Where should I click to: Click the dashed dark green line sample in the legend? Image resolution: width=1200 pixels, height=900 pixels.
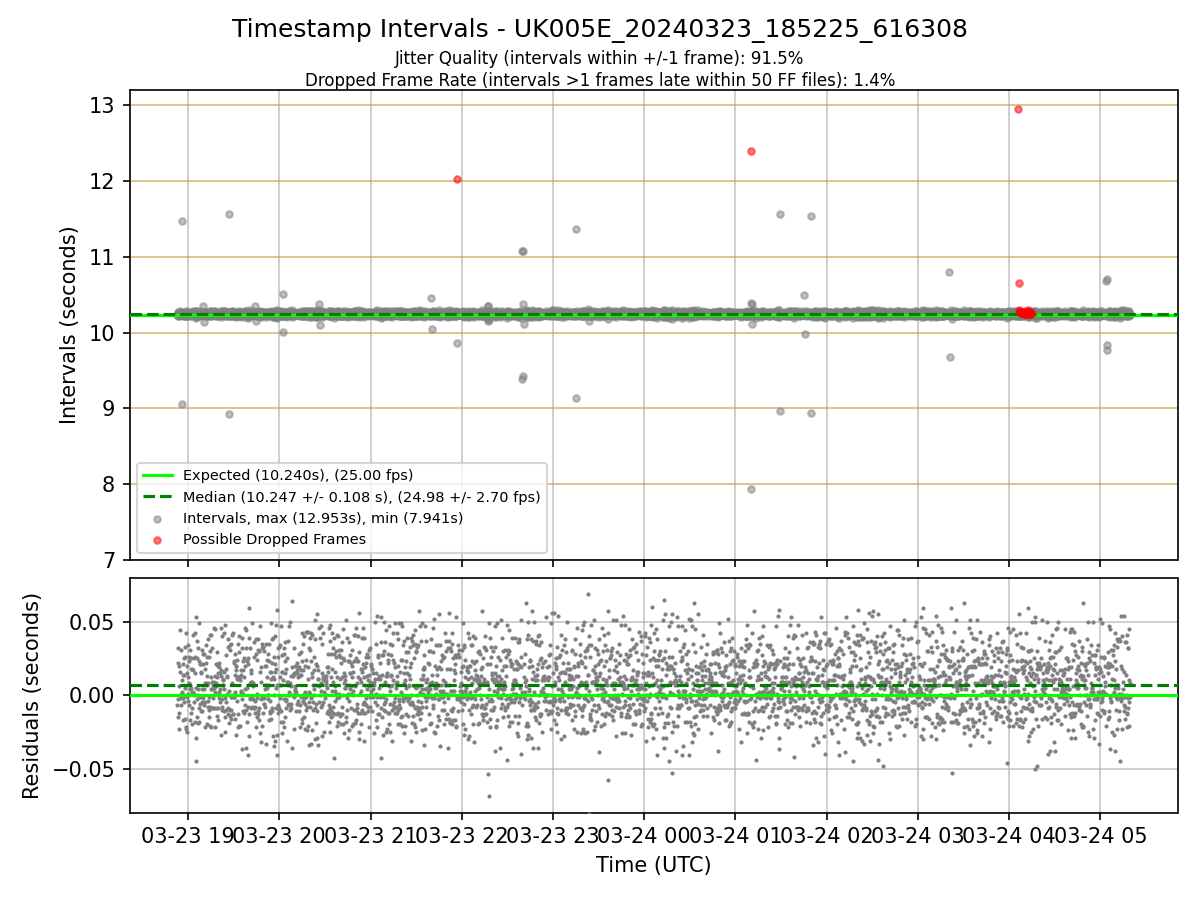pos(158,496)
